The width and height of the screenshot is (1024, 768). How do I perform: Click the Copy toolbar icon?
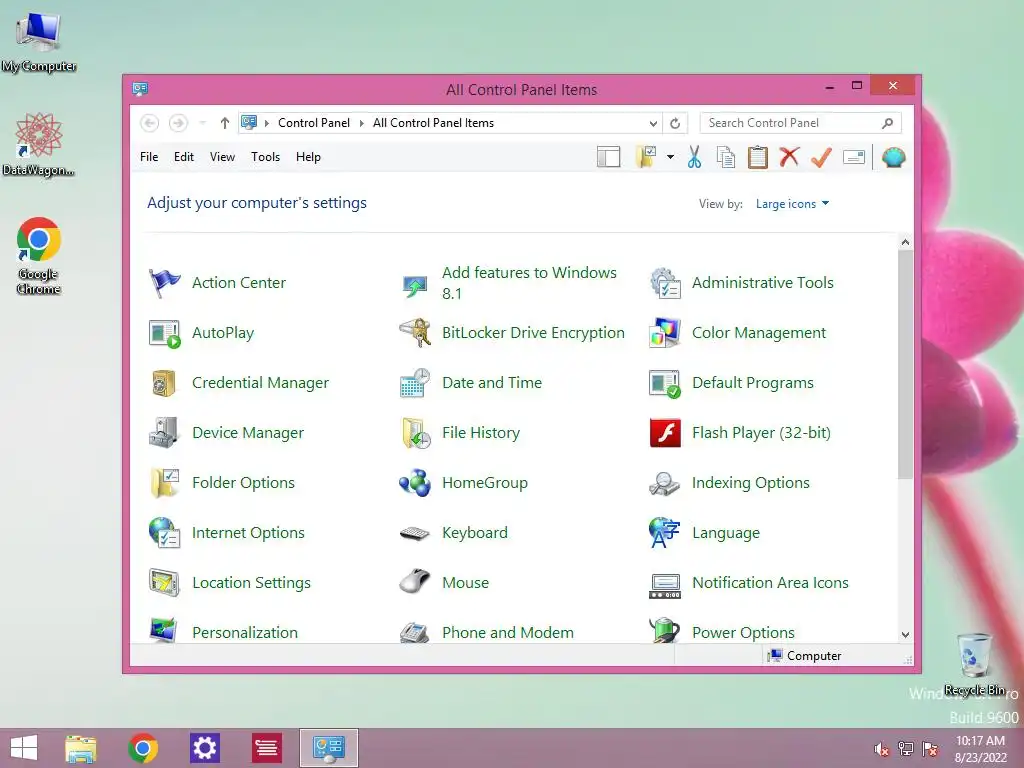pyautogui.click(x=726, y=157)
